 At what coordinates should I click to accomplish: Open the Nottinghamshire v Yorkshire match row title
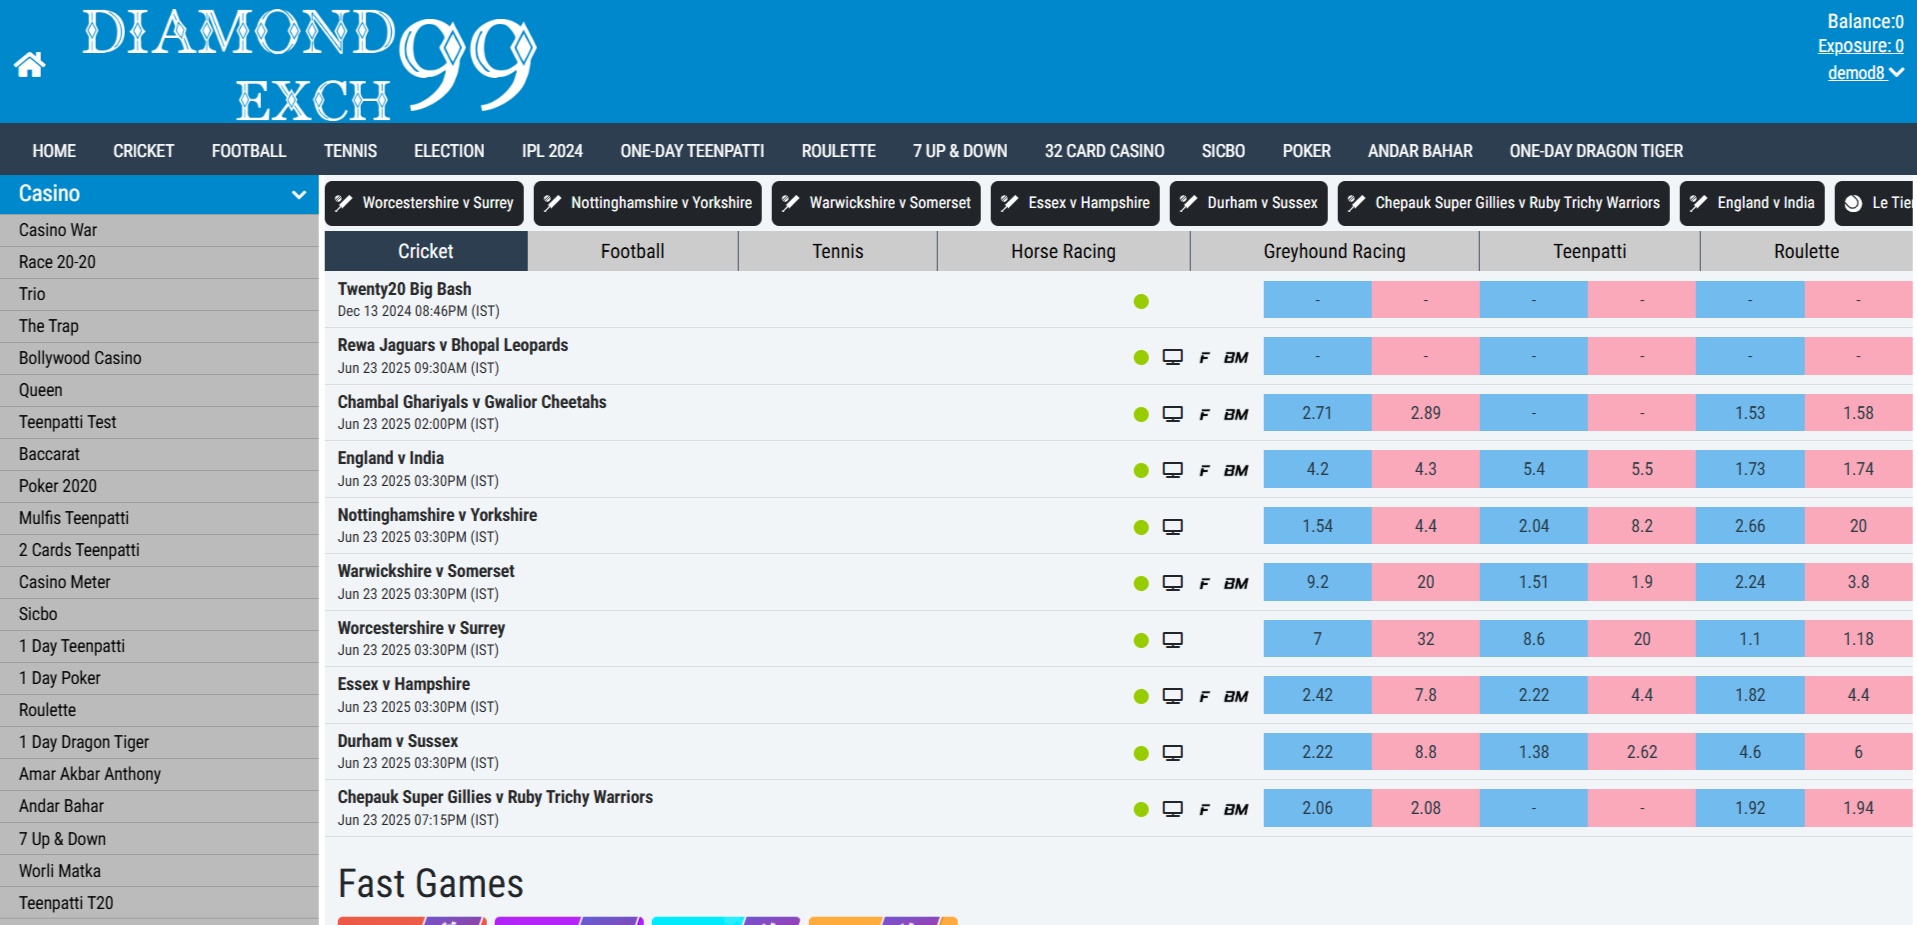coord(437,515)
